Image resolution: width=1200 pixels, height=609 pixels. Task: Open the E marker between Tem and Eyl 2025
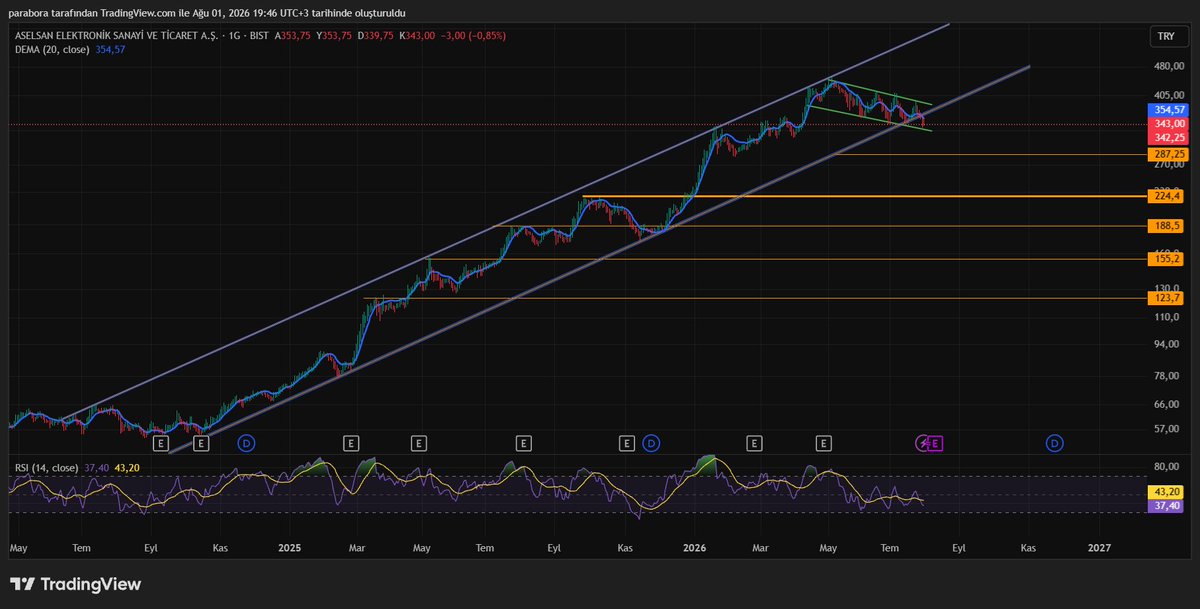[522, 442]
